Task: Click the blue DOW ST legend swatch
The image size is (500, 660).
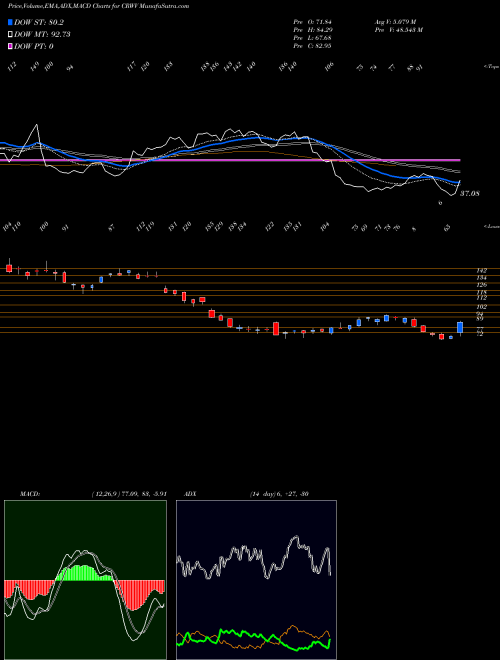Action: (x=11, y=22)
